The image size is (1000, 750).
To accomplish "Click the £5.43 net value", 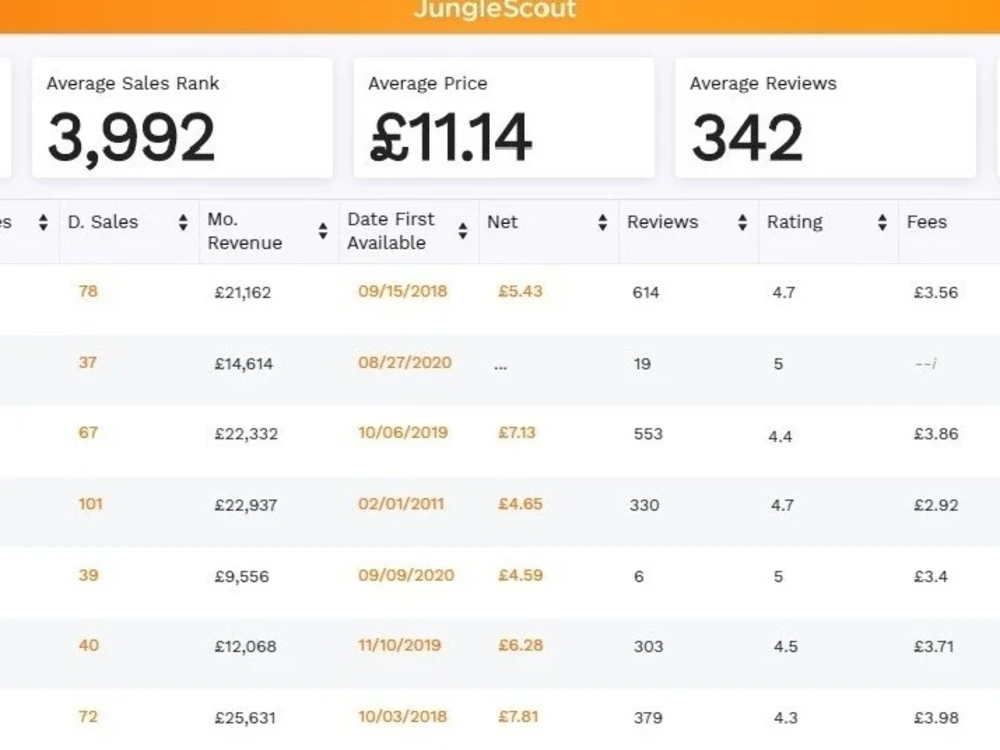I will click(520, 291).
